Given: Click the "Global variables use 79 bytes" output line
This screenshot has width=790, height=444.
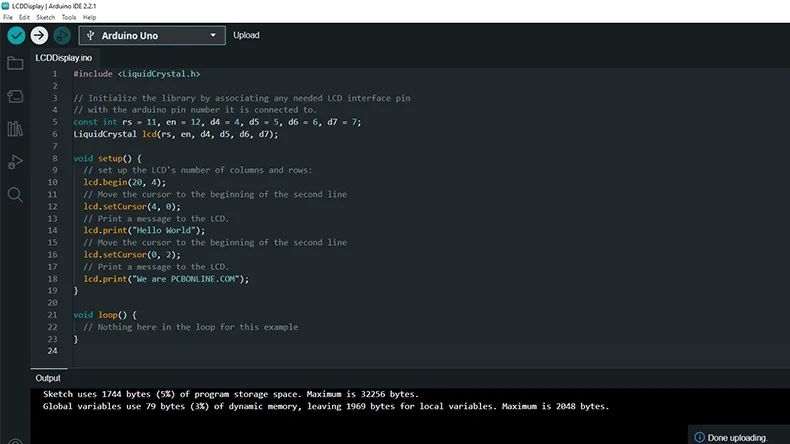Looking at the screenshot, I should point(326,406).
